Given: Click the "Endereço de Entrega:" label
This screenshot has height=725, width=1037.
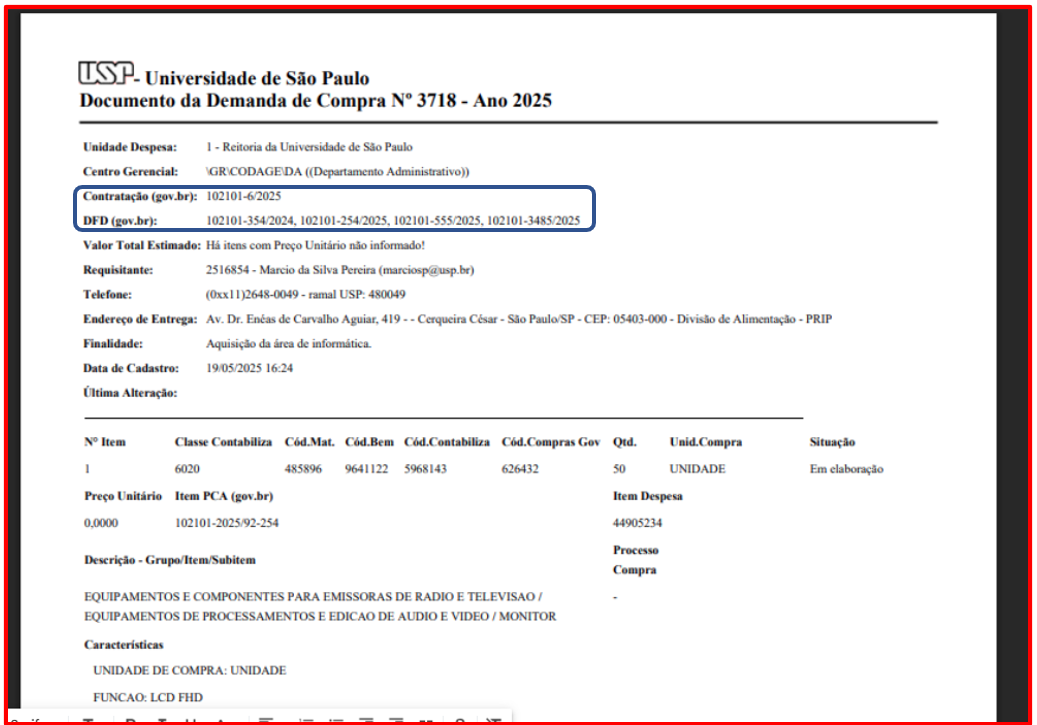Looking at the screenshot, I should coord(140,319).
